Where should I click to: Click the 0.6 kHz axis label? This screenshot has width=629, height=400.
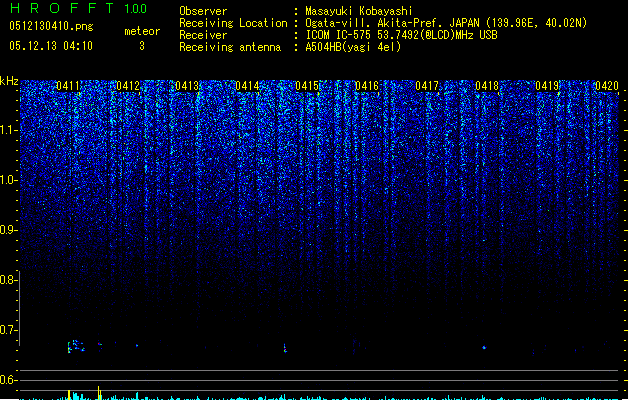(x=8, y=380)
